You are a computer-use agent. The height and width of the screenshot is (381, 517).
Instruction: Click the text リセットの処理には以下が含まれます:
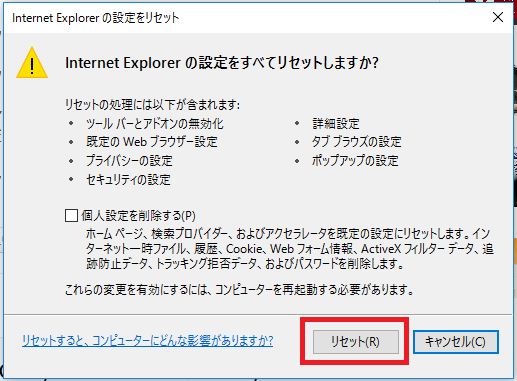tap(152, 105)
